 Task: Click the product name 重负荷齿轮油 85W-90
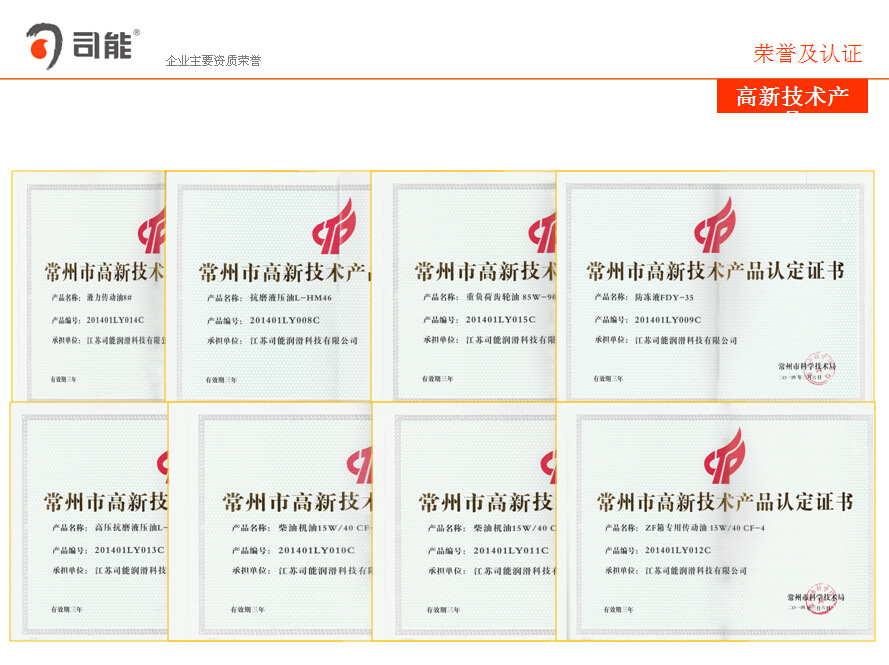click(511, 298)
